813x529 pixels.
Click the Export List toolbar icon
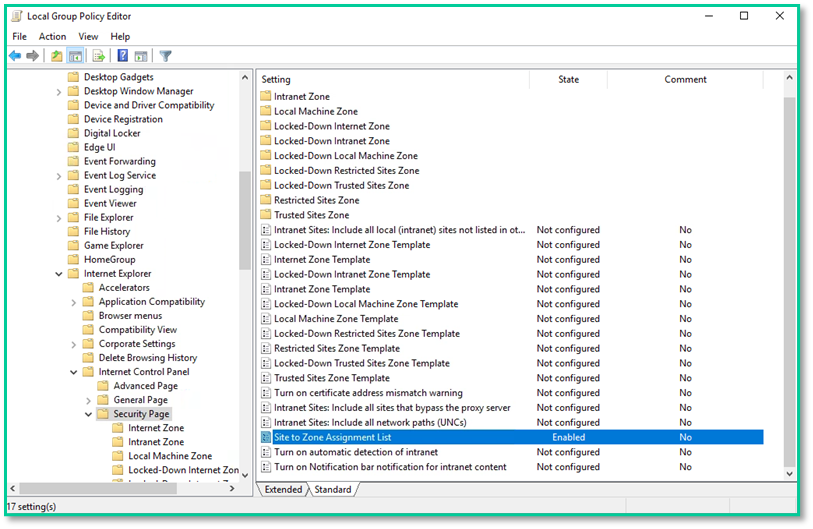point(98,56)
